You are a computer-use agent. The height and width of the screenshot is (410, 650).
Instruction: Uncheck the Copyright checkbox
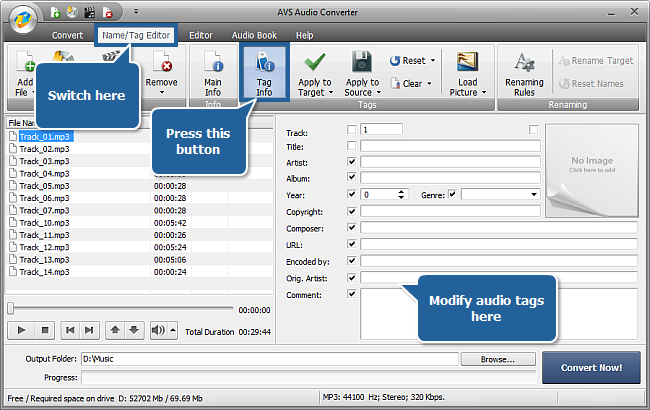[x=352, y=211]
